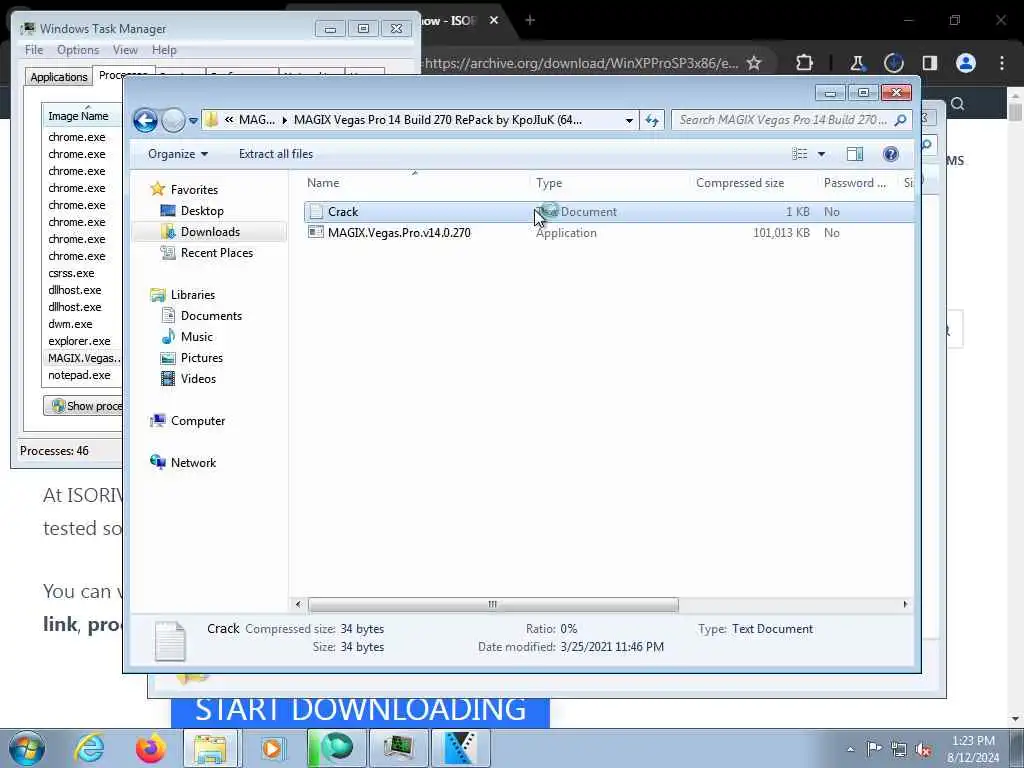The width and height of the screenshot is (1024, 768).
Task: Close the ISORIVER Chrome tab
Action: (x=494, y=20)
